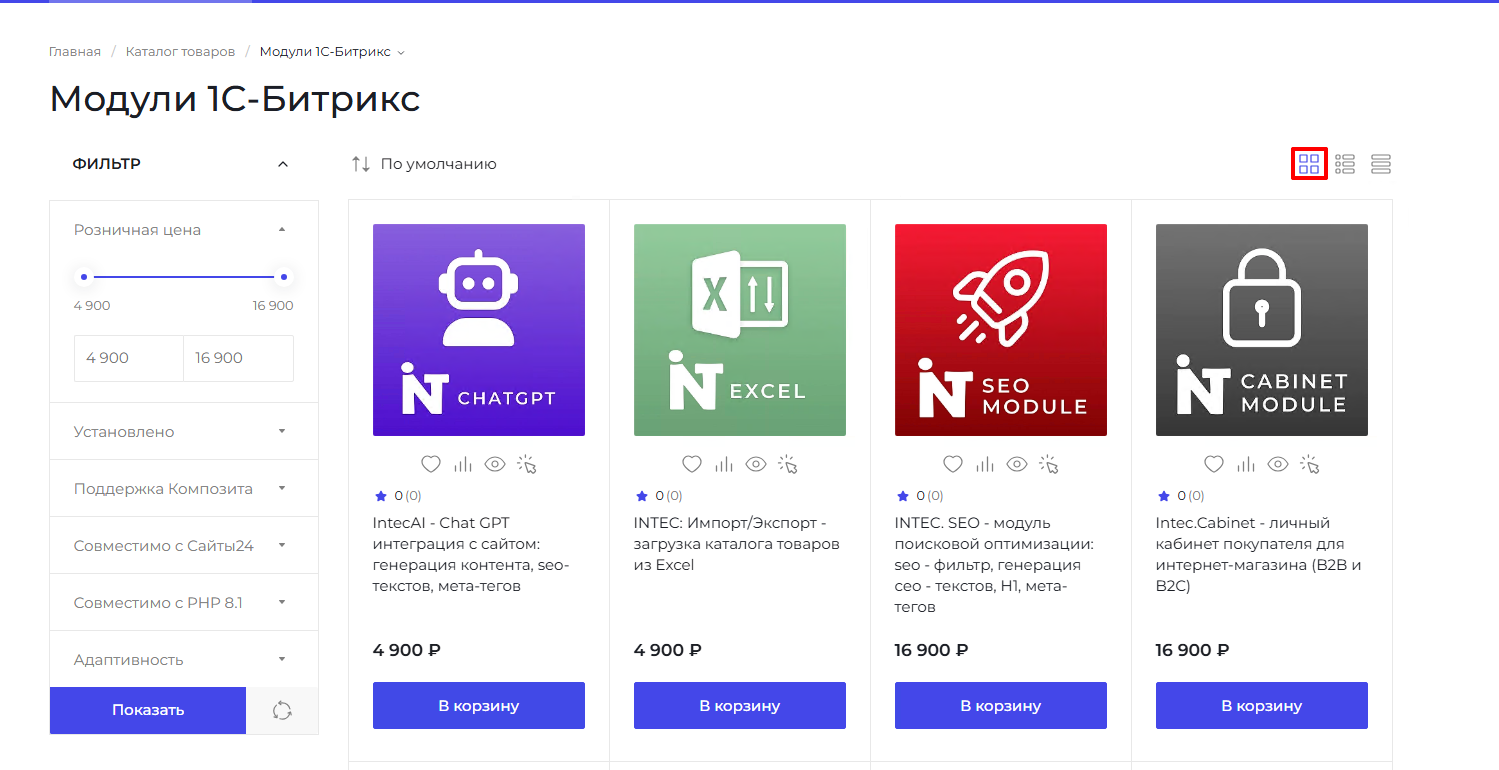Click one-click buy icon for Intec.Cabinet

pyautogui.click(x=1310, y=464)
